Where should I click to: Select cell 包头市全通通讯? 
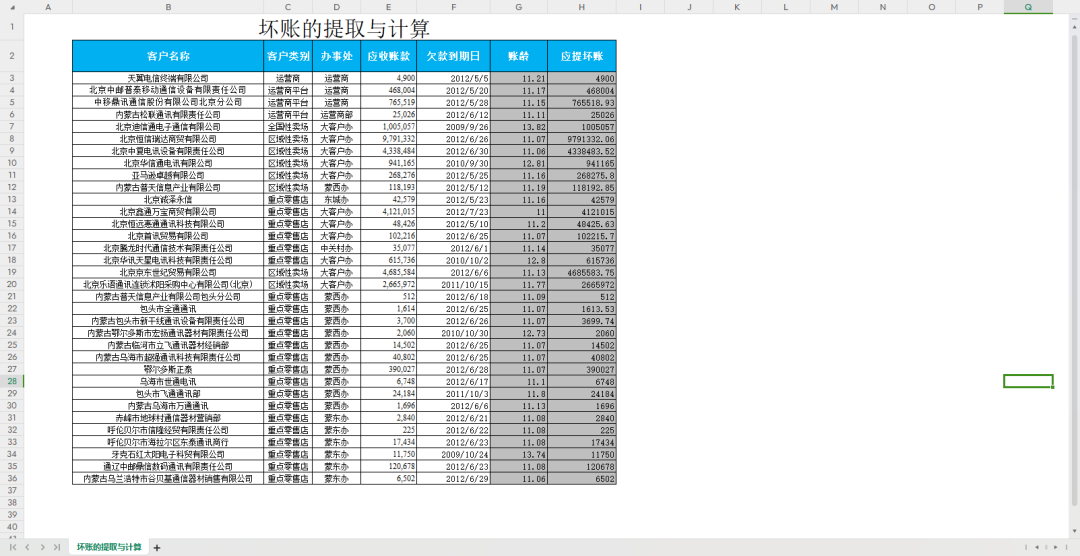click(168, 309)
